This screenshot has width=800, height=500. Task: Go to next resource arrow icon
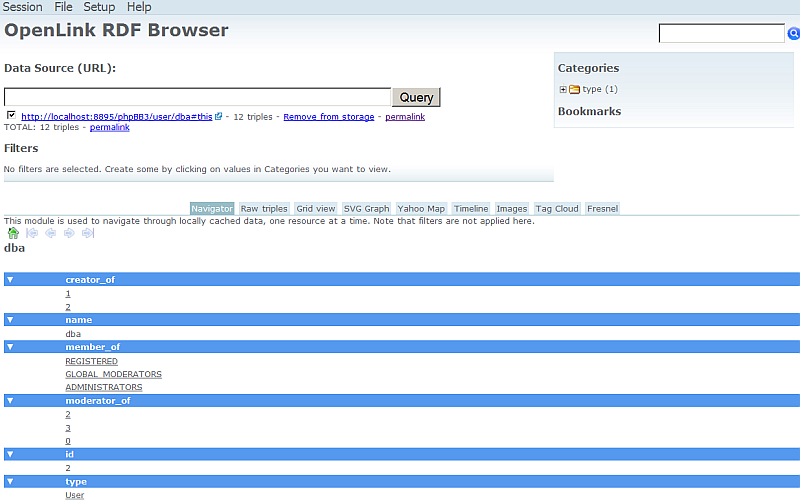click(x=69, y=233)
